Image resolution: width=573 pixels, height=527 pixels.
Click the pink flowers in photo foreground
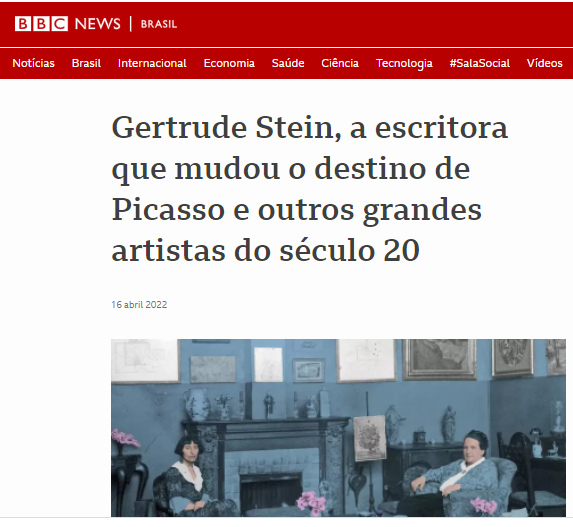pyautogui.click(x=311, y=503)
